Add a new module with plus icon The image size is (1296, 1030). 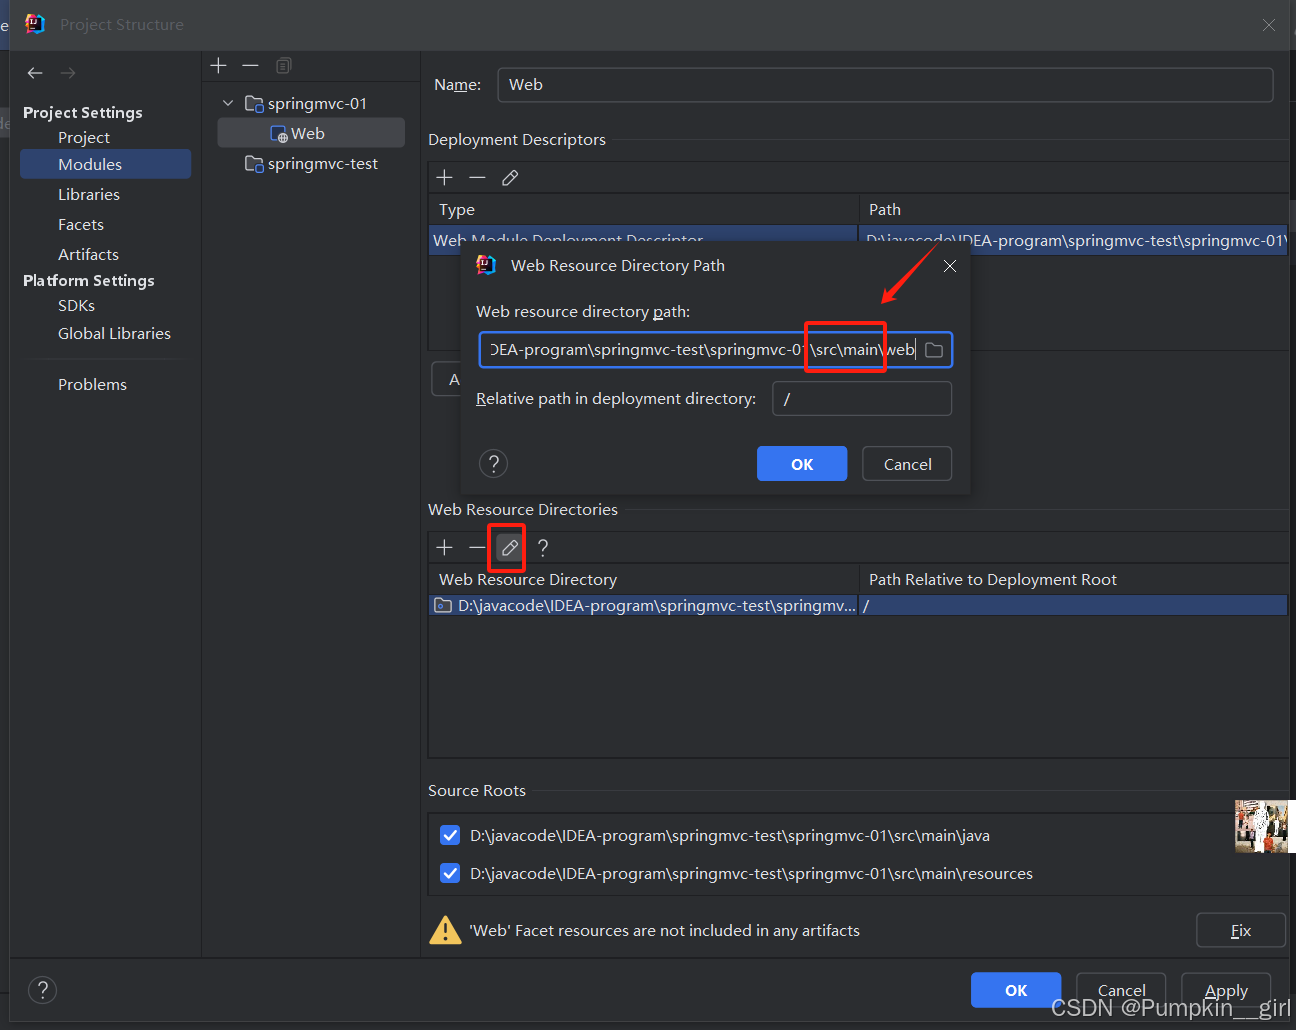pyautogui.click(x=219, y=66)
